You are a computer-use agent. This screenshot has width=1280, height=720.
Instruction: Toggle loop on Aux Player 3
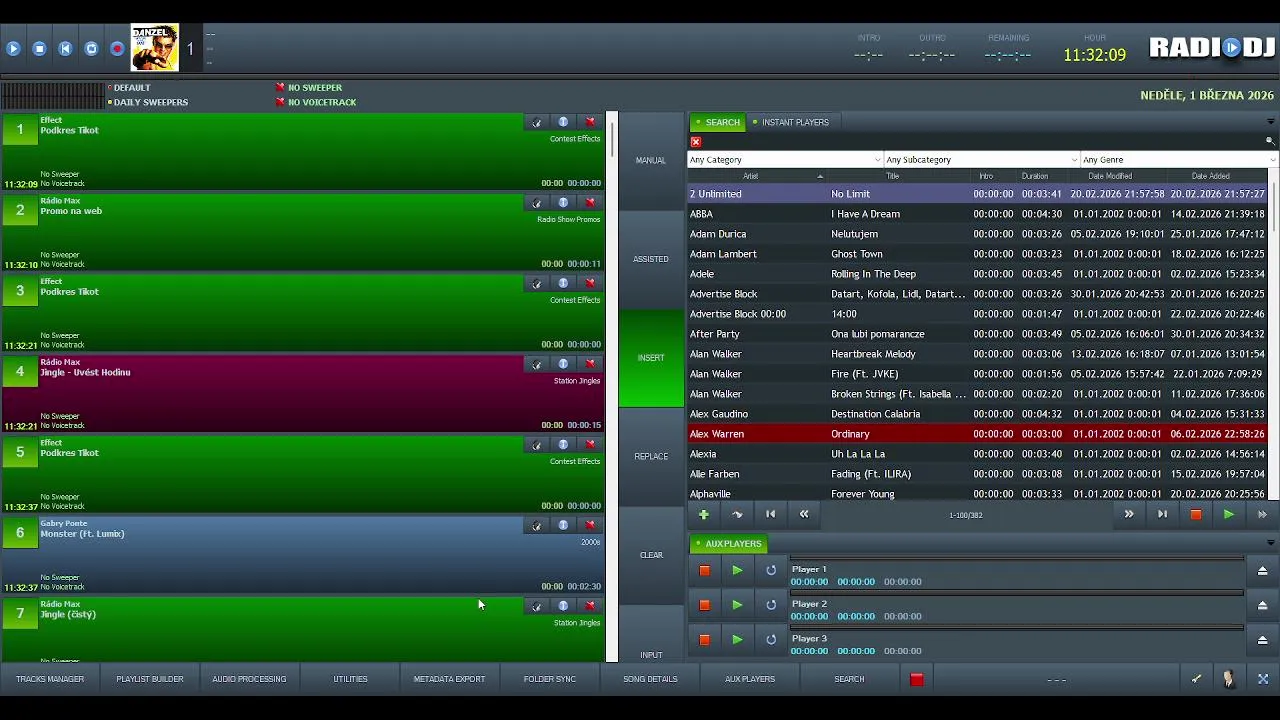[771, 640]
